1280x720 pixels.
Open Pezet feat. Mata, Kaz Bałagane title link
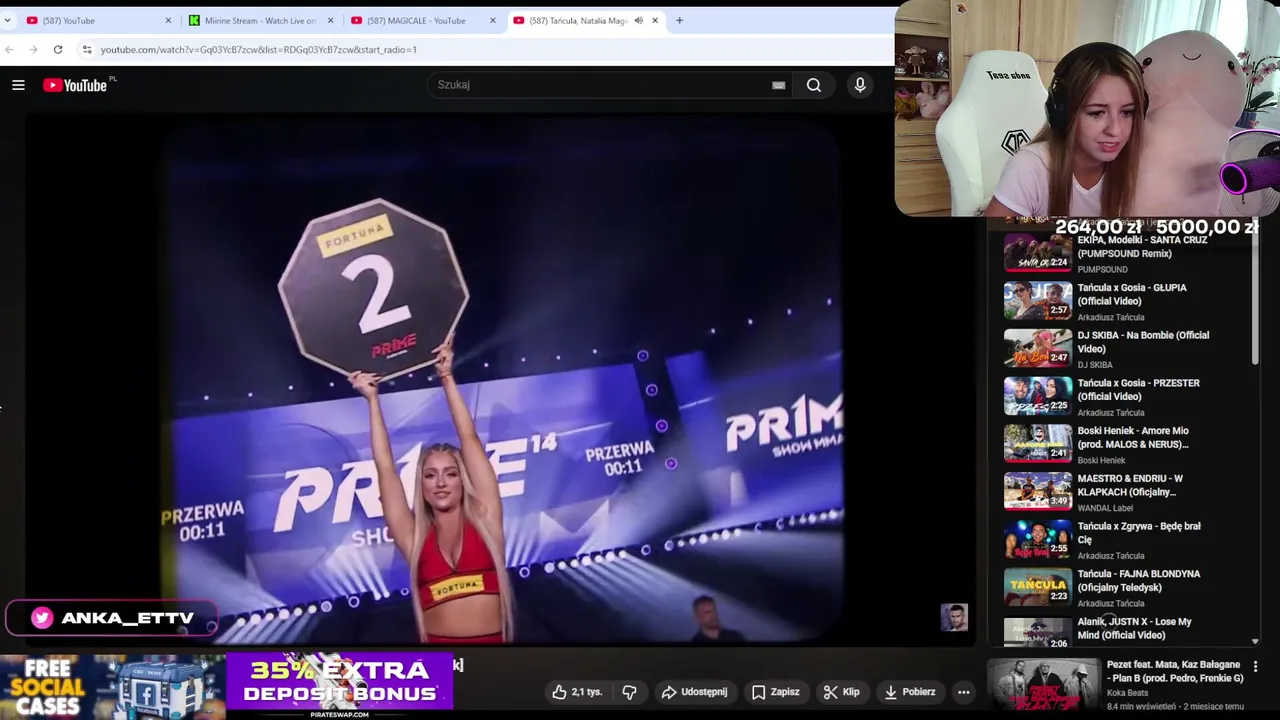(1175, 671)
